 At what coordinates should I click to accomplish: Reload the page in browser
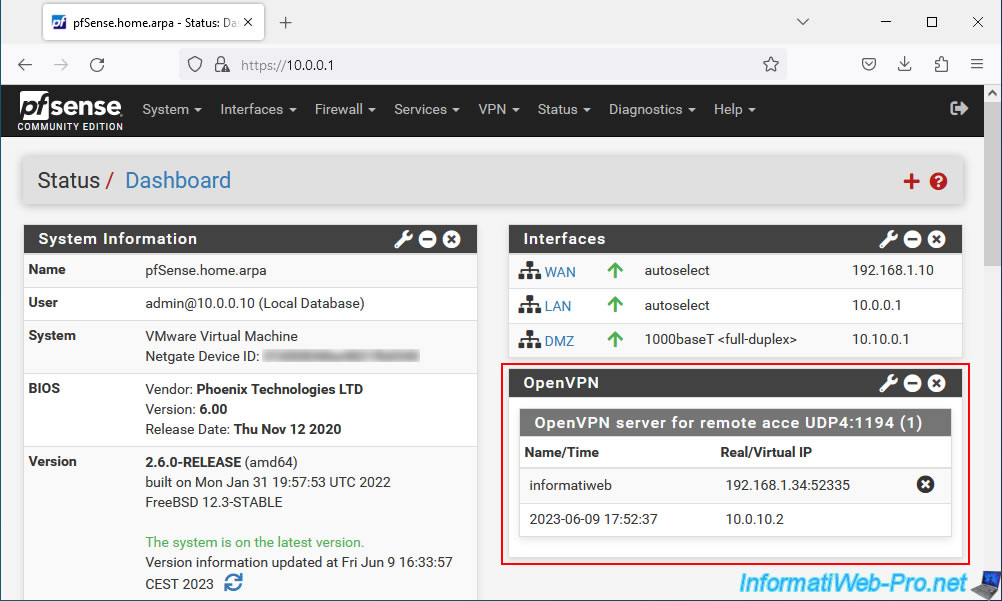click(97, 65)
